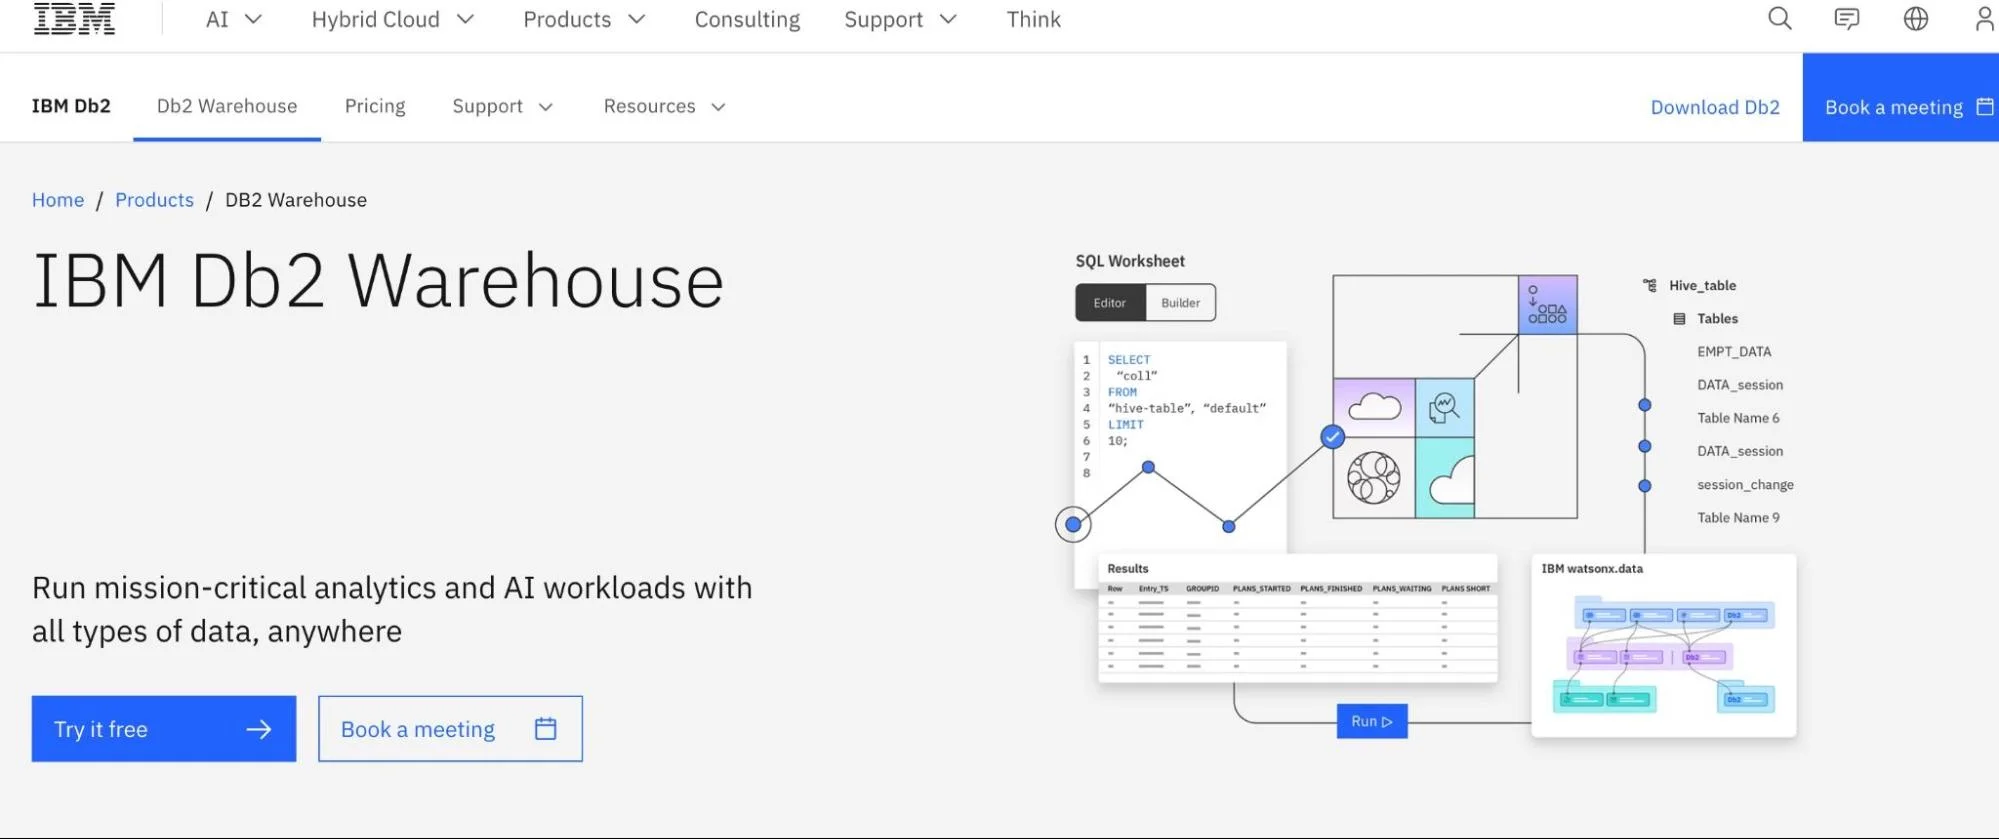Click calendar icon in lower Book a meeting button
This screenshot has height=839, width=1999.
coord(545,729)
